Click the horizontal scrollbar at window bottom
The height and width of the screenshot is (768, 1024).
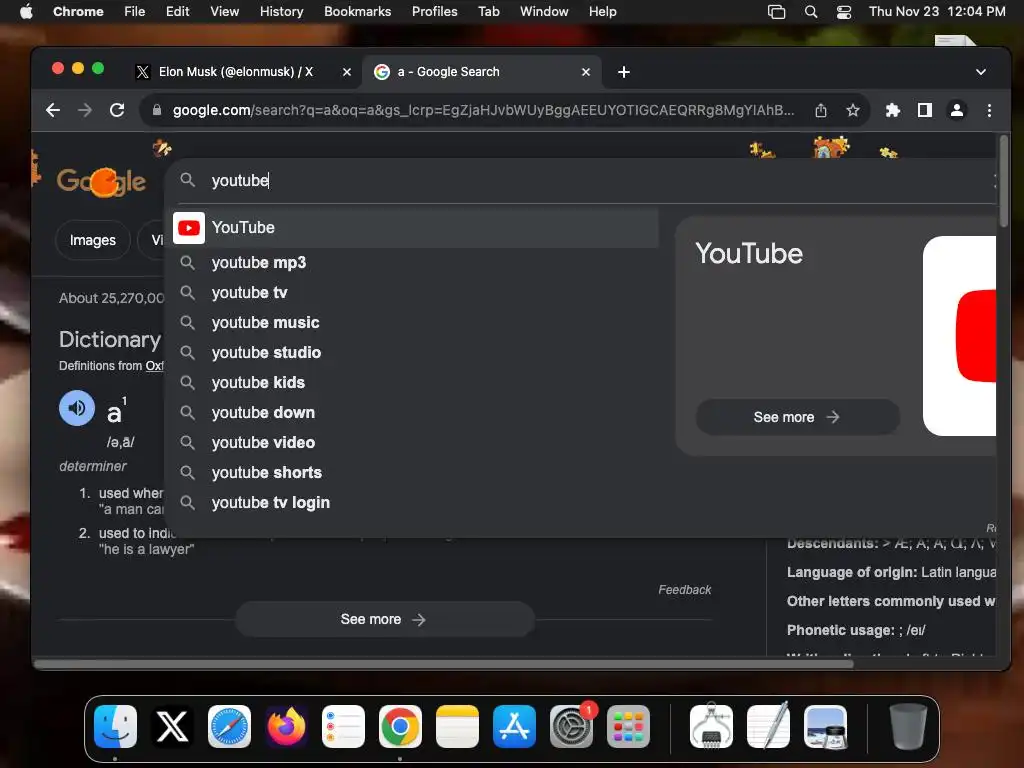pyautogui.click(x=444, y=664)
